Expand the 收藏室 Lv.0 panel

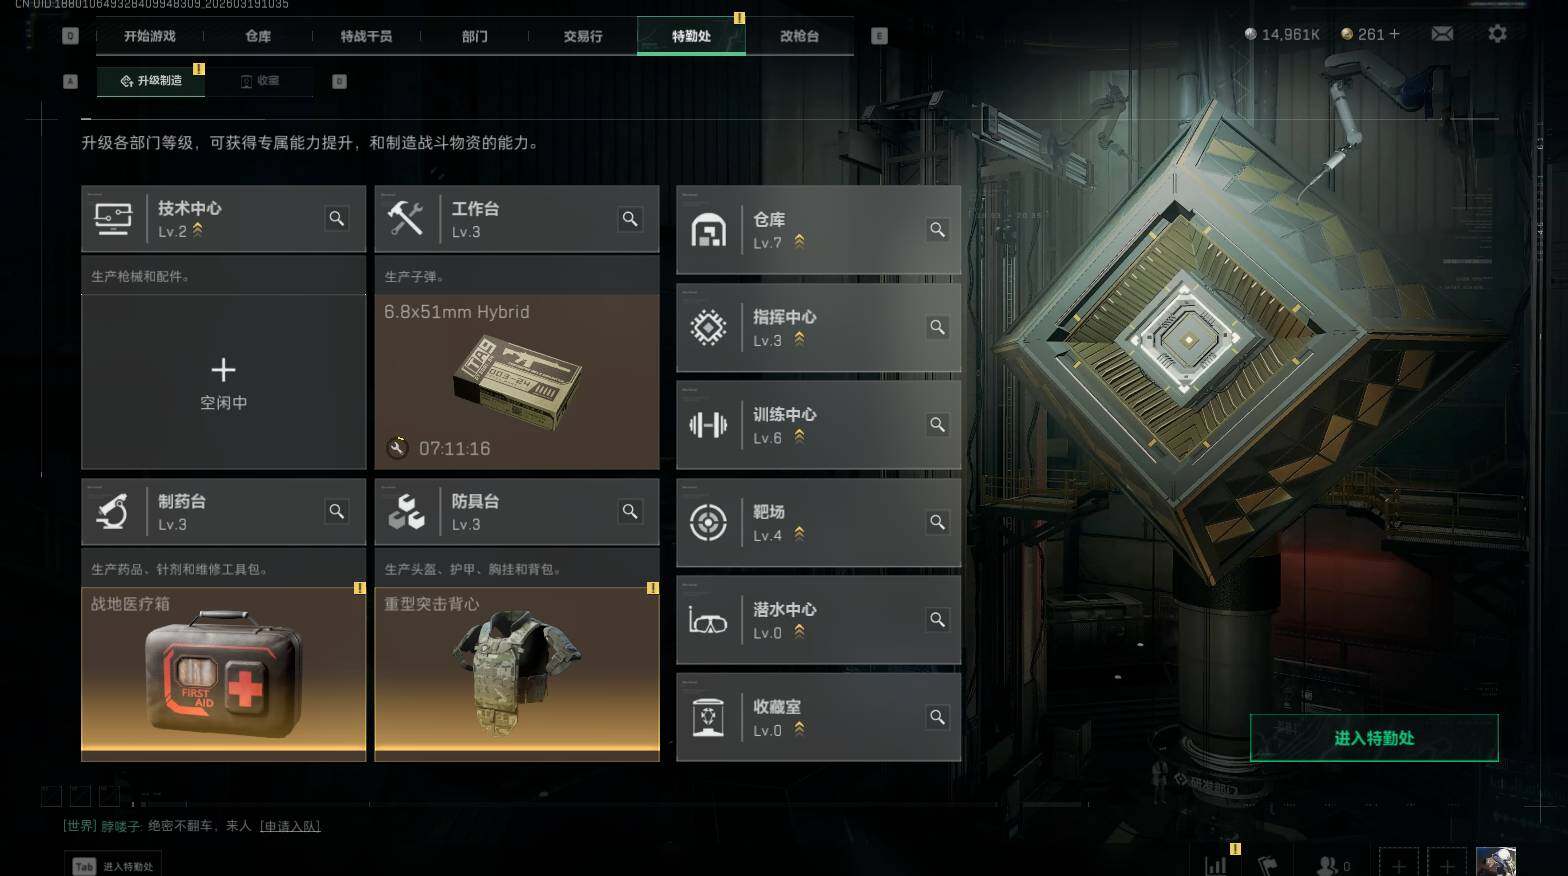pos(818,717)
